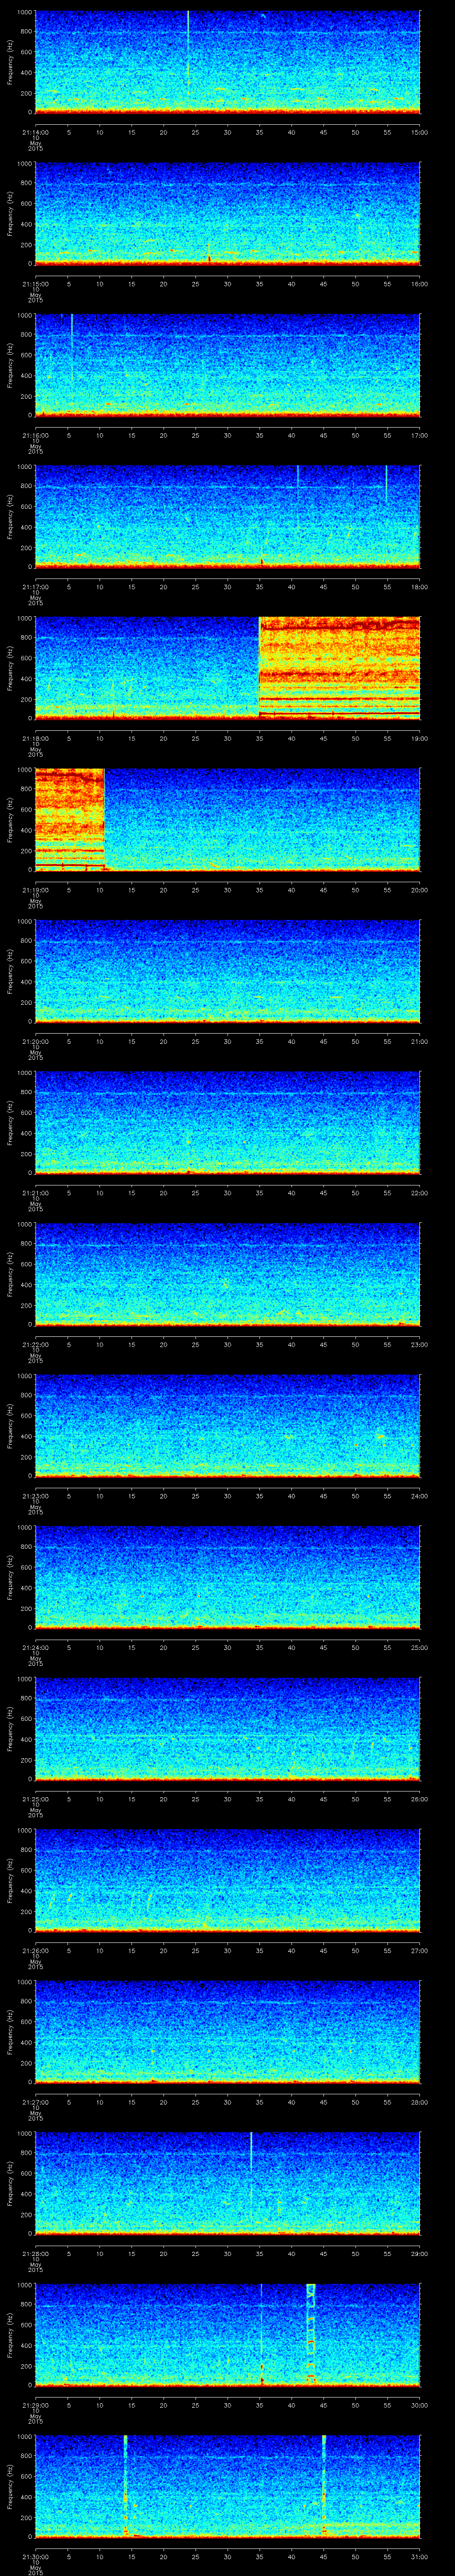
Task: Click the 30:00 end time label
Action: [x=420, y=2405]
